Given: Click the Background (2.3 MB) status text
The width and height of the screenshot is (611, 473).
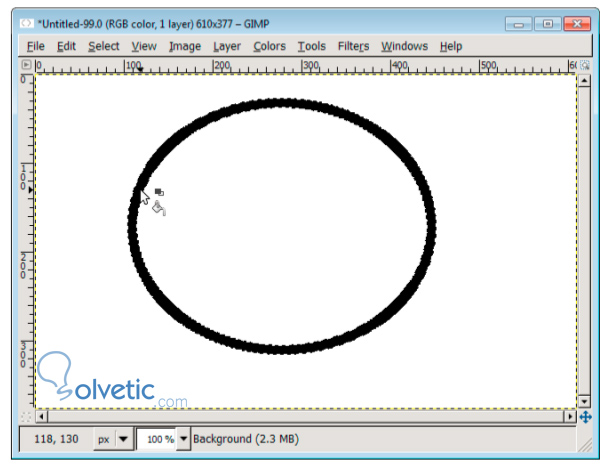Looking at the screenshot, I should (x=246, y=439).
